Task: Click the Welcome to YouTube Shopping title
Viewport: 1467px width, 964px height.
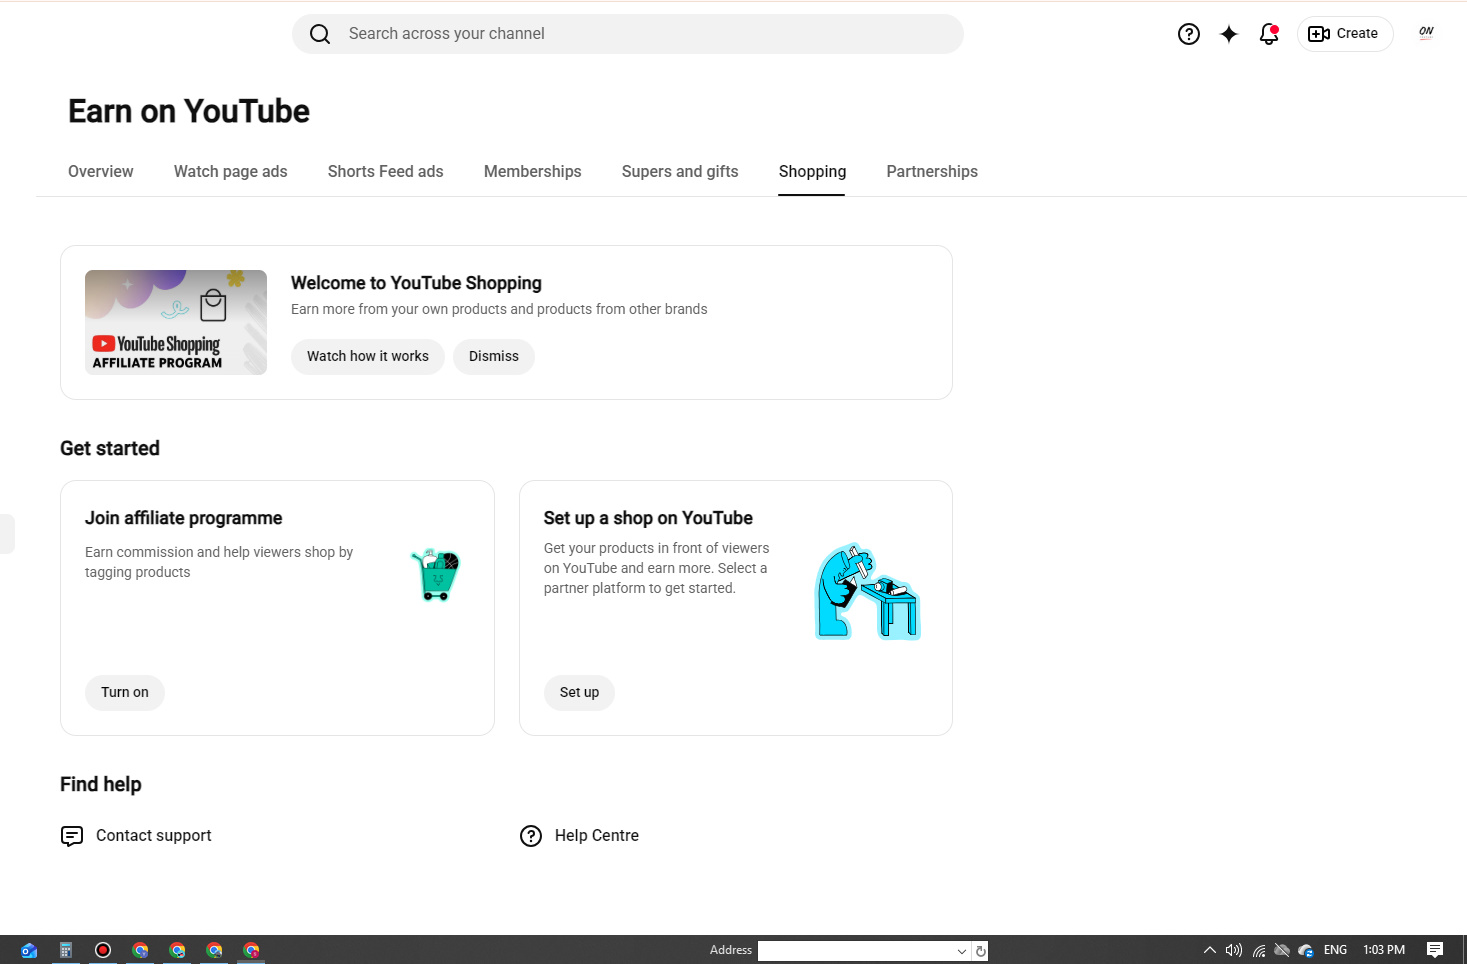Action: pyautogui.click(x=416, y=284)
